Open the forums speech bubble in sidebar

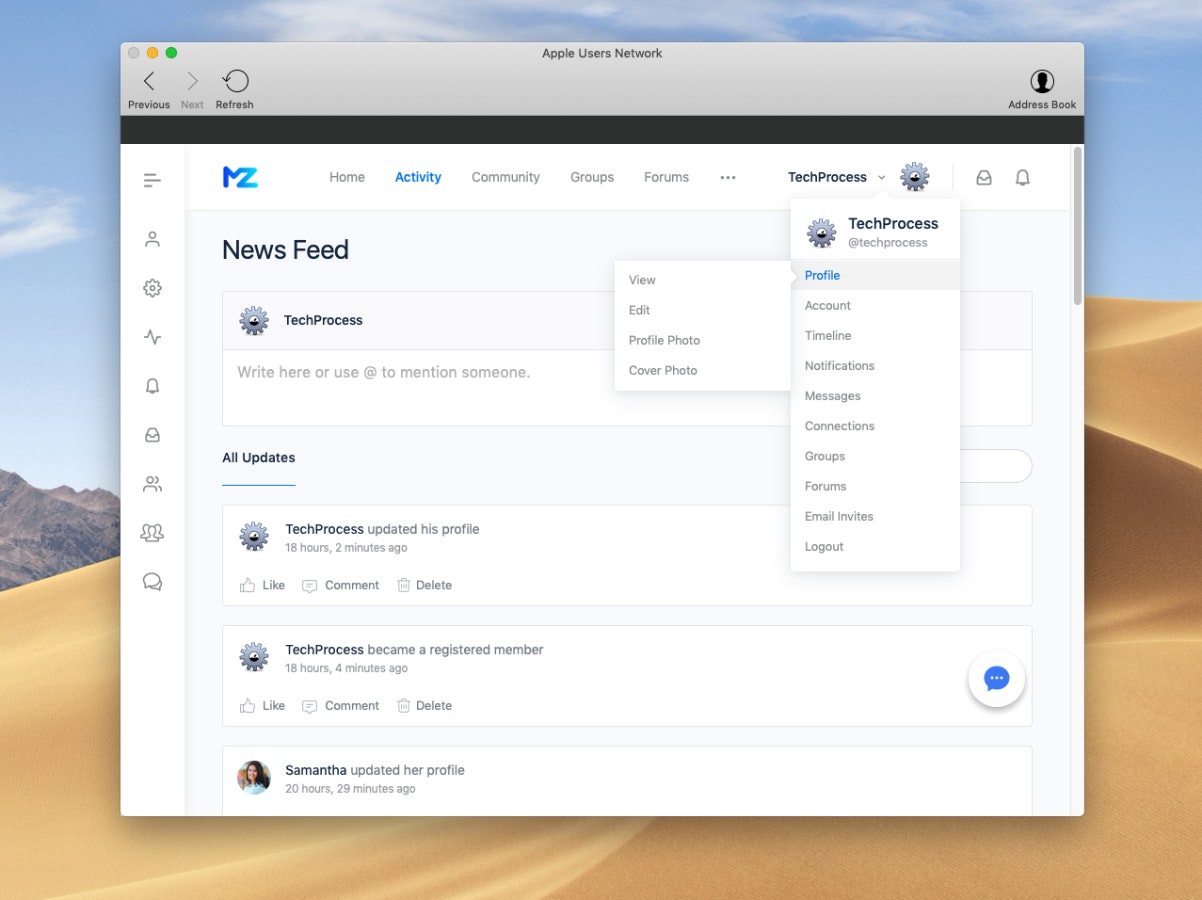[152, 582]
